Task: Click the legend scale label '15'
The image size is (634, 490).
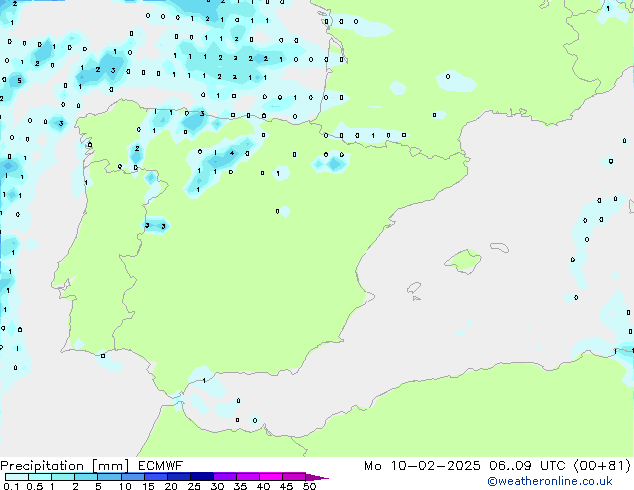Action: 148,486
